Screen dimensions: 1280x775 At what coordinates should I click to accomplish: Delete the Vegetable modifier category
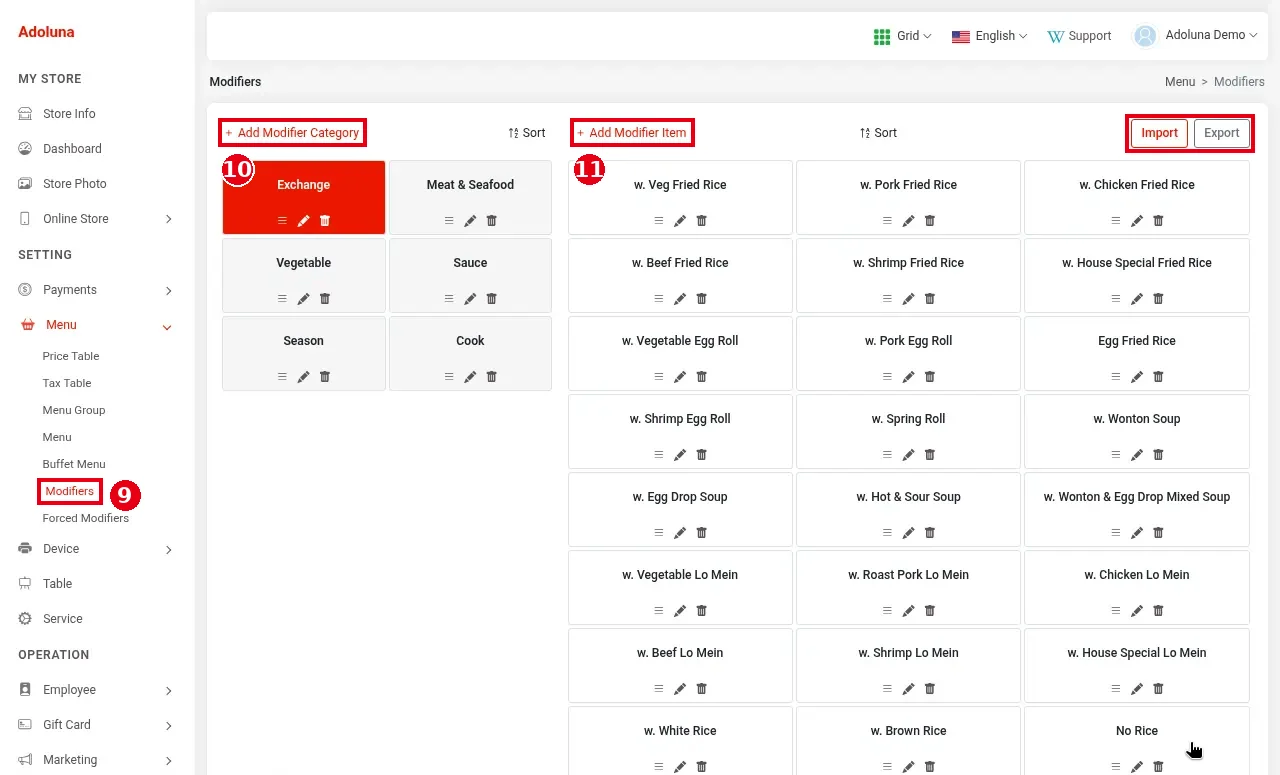[x=325, y=298]
